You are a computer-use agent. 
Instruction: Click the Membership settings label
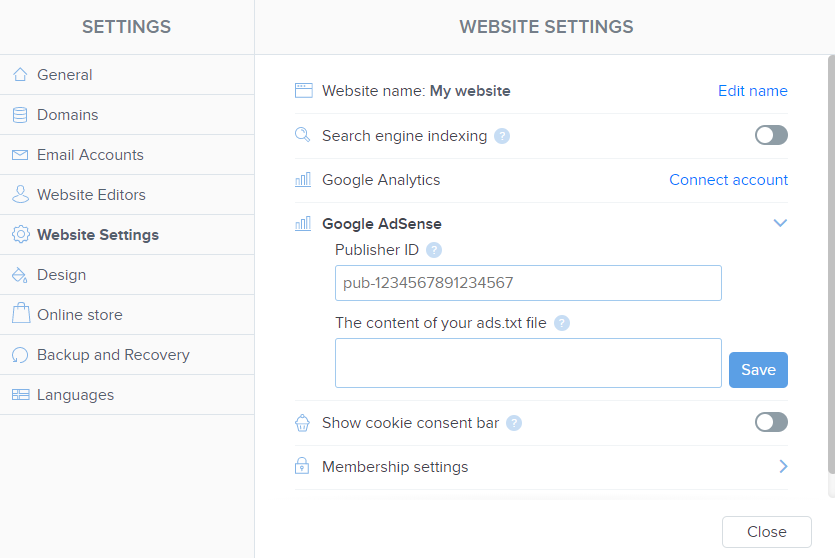pyautogui.click(x=395, y=467)
